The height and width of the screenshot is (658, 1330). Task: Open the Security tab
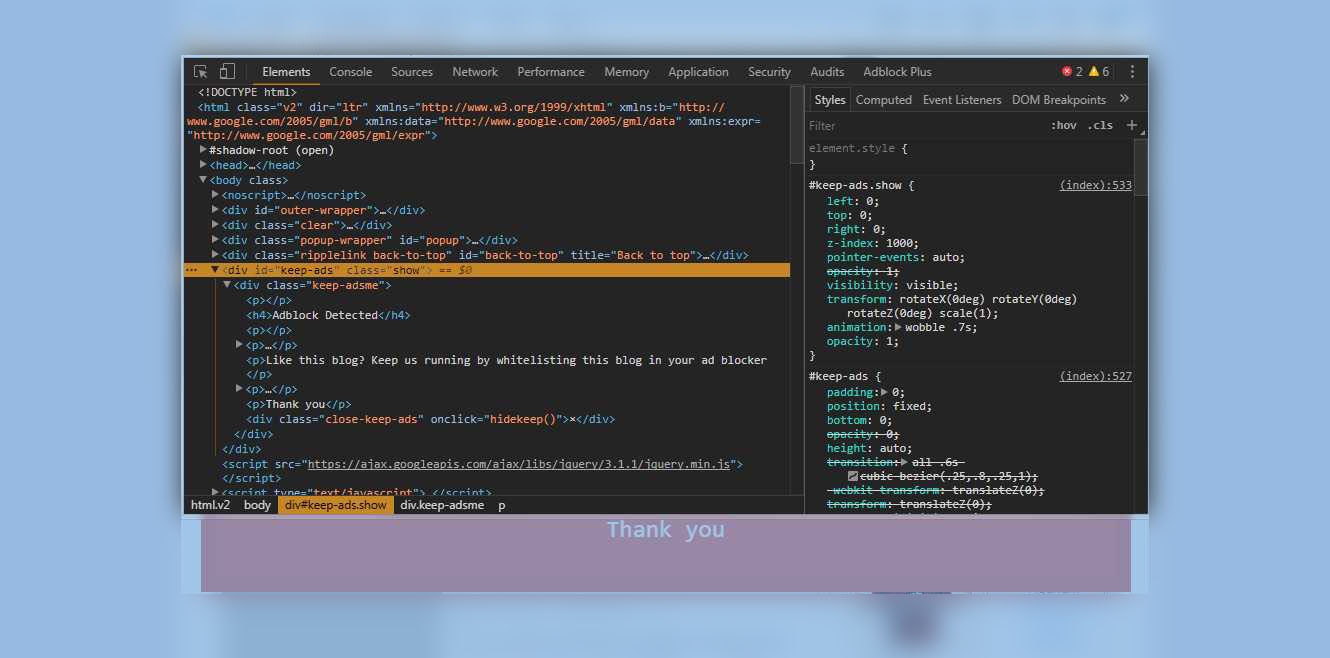pos(769,72)
